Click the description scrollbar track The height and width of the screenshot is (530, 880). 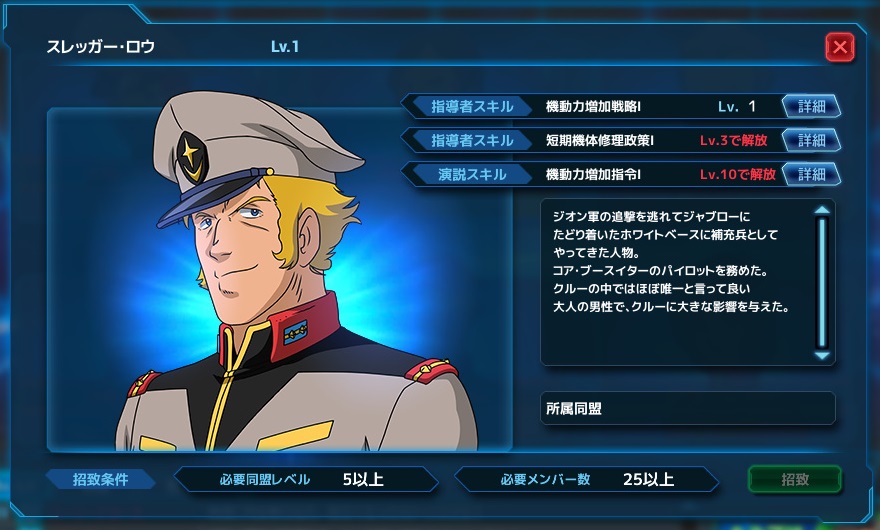click(x=822, y=283)
